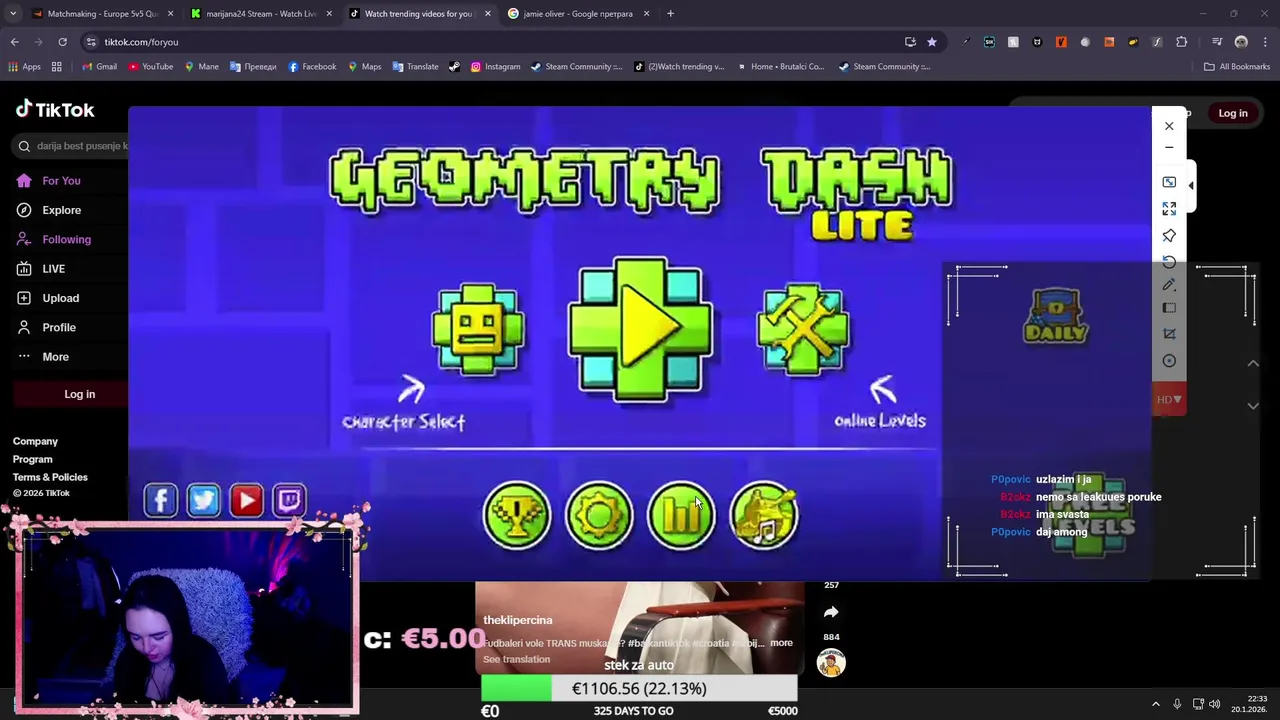The height and width of the screenshot is (720, 1280).
Task: Open the Gmail bookmark
Action: tap(100, 67)
